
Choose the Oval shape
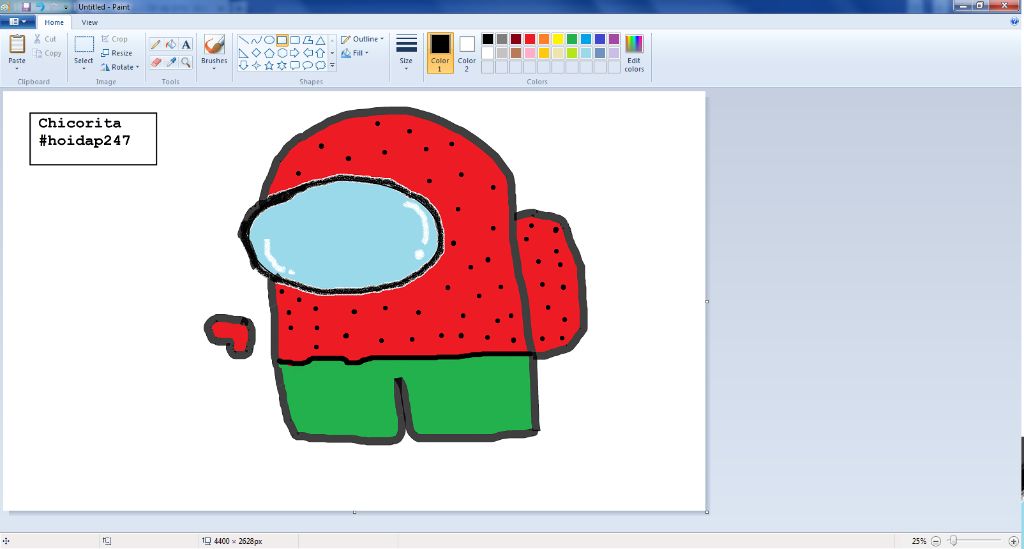point(269,40)
